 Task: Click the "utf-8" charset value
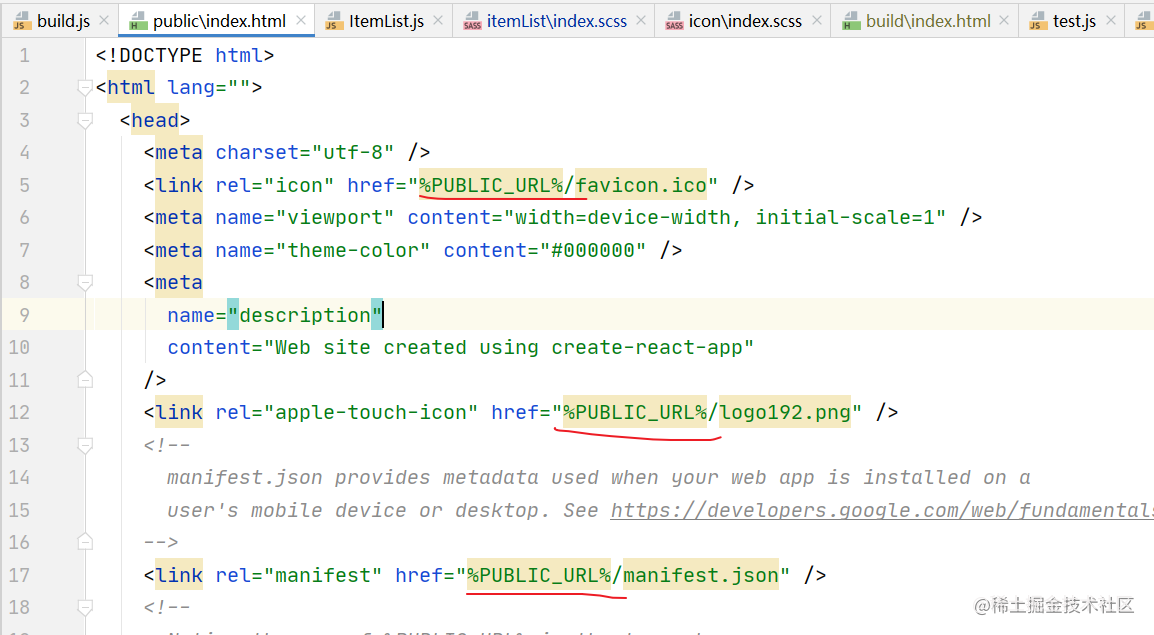(353, 152)
